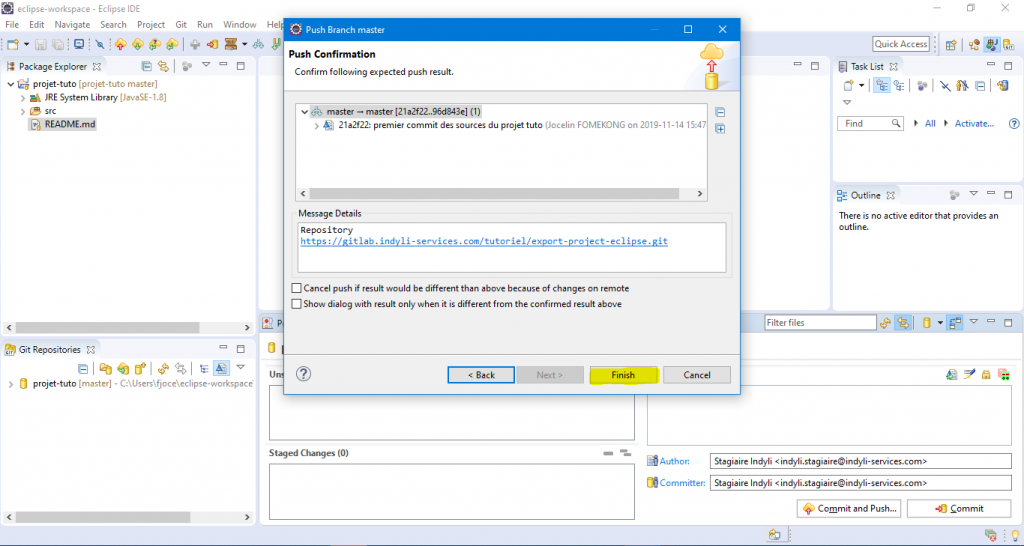The image size is (1024, 546).
Task: Click the Finish button in Push dialog
Action: tap(622, 375)
